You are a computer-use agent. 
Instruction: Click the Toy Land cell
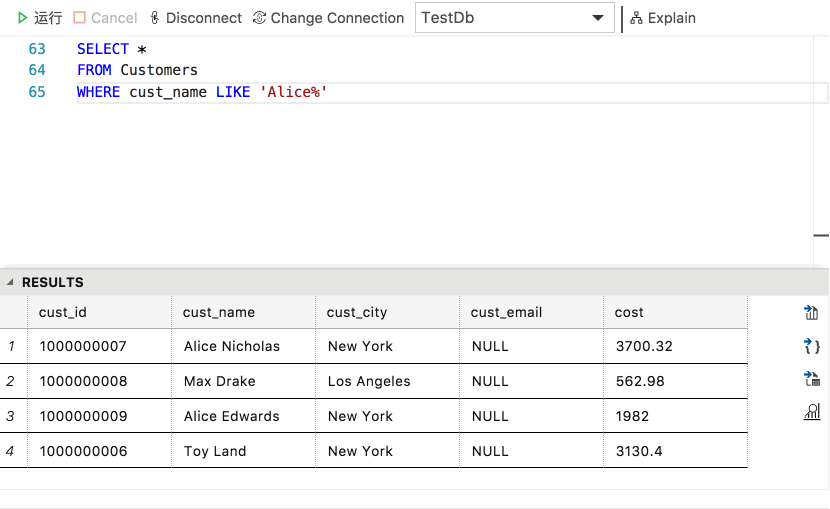click(x=243, y=451)
